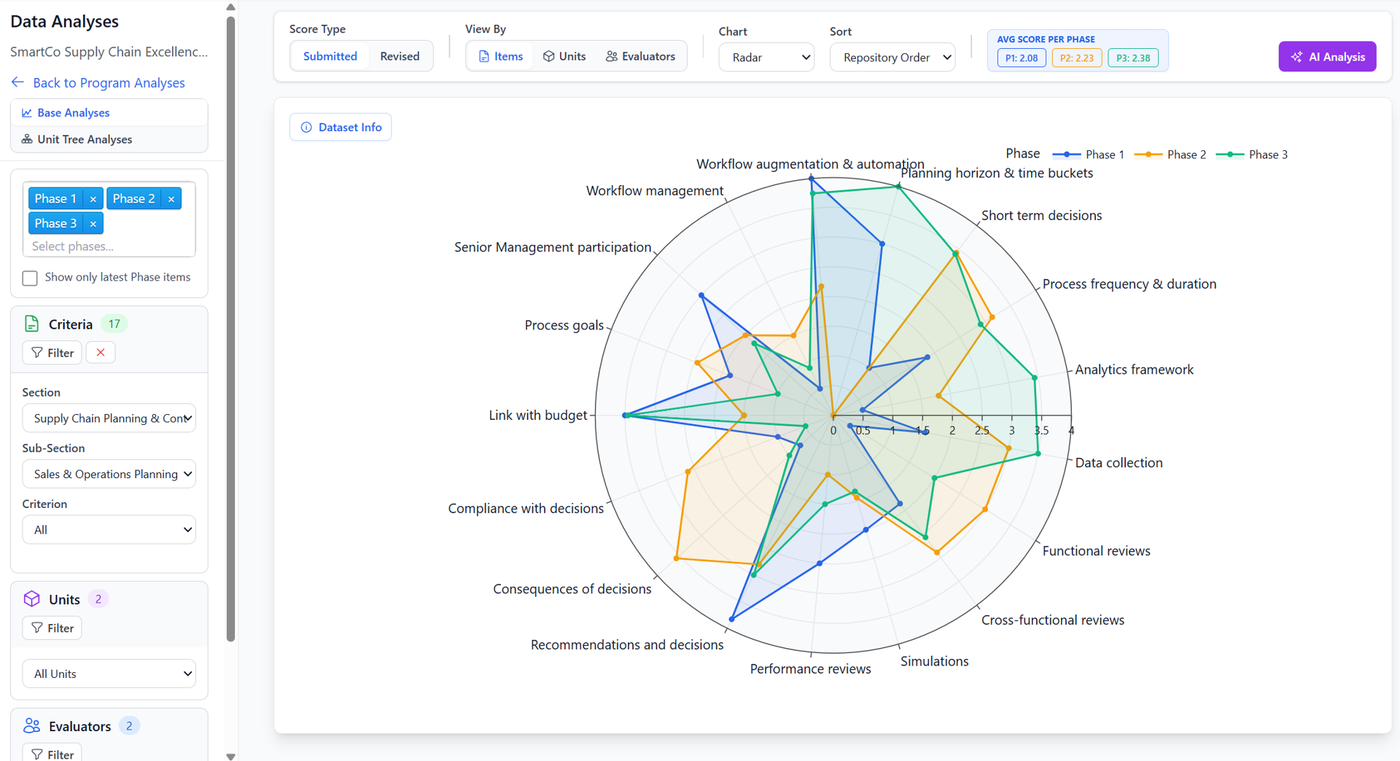Enable Show only latest Phase items checkbox

pyautogui.click(x=30, y=278)
